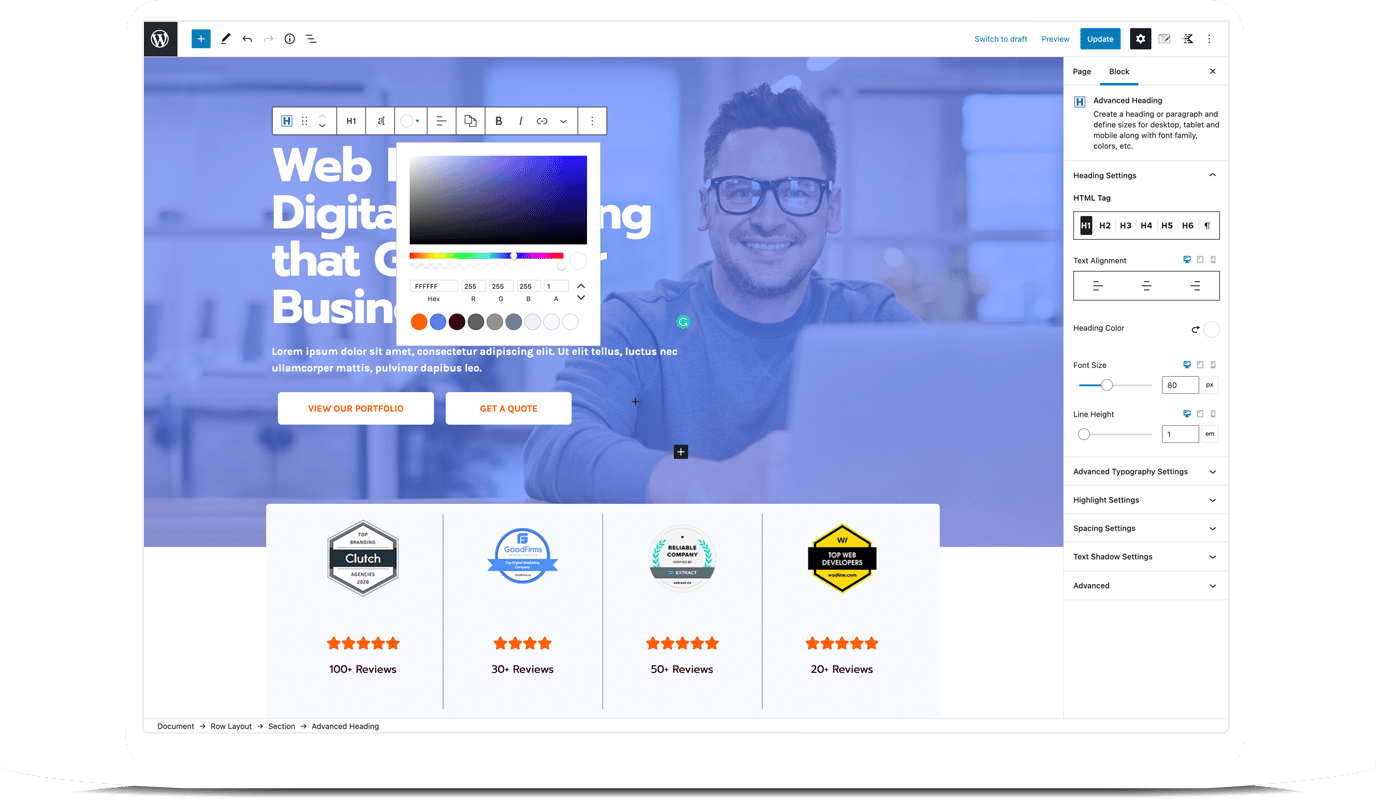Viewport: 1376px width, 800px height.
Task: Align text left in sidebar Text Alignment
Action: coord(1097,286)
